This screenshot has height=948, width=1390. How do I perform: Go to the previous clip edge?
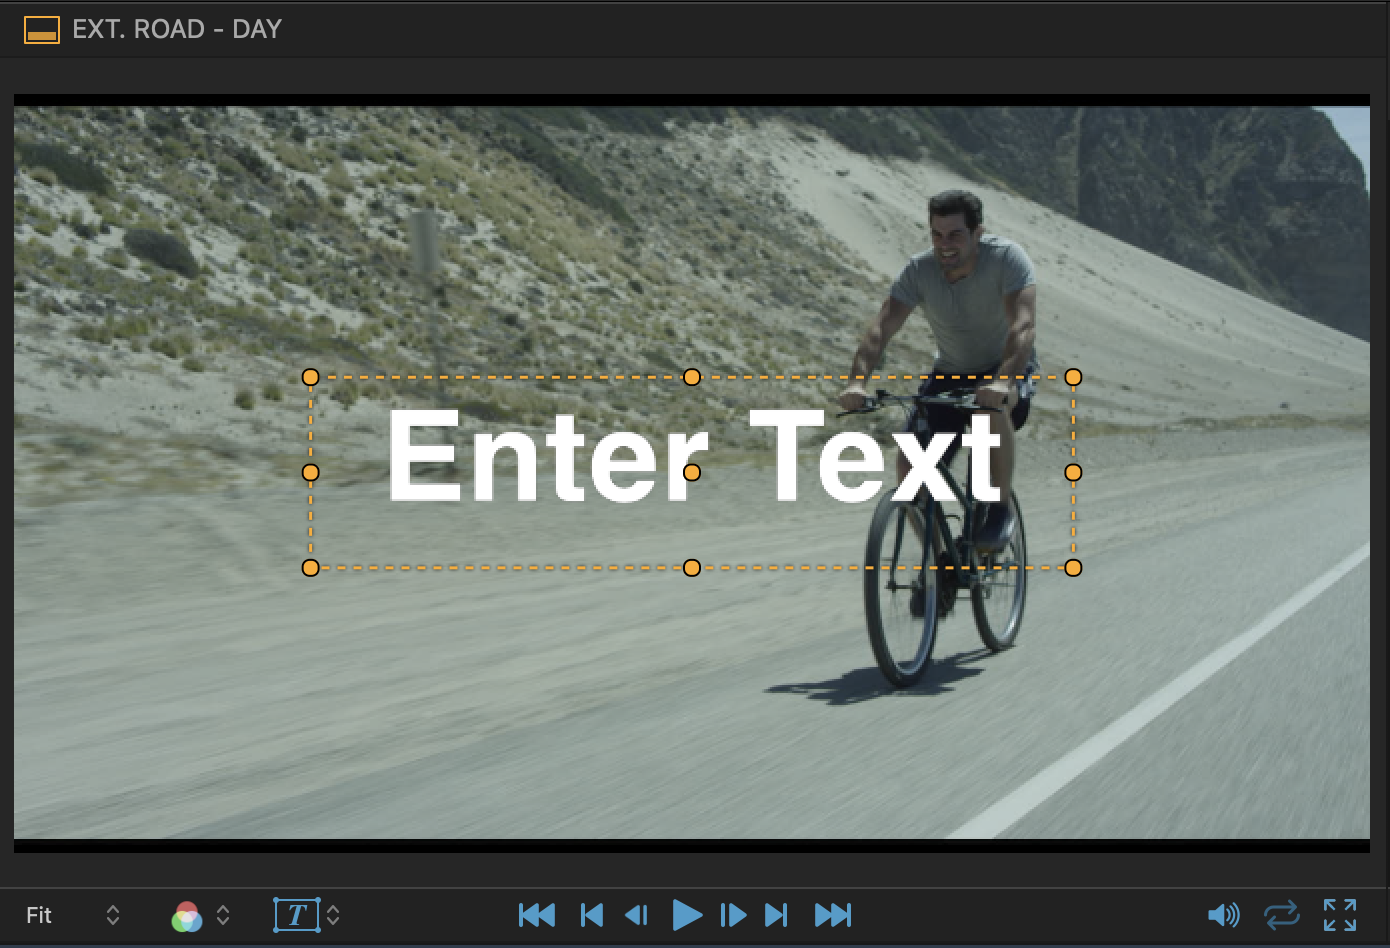click(x=592, y=915)
